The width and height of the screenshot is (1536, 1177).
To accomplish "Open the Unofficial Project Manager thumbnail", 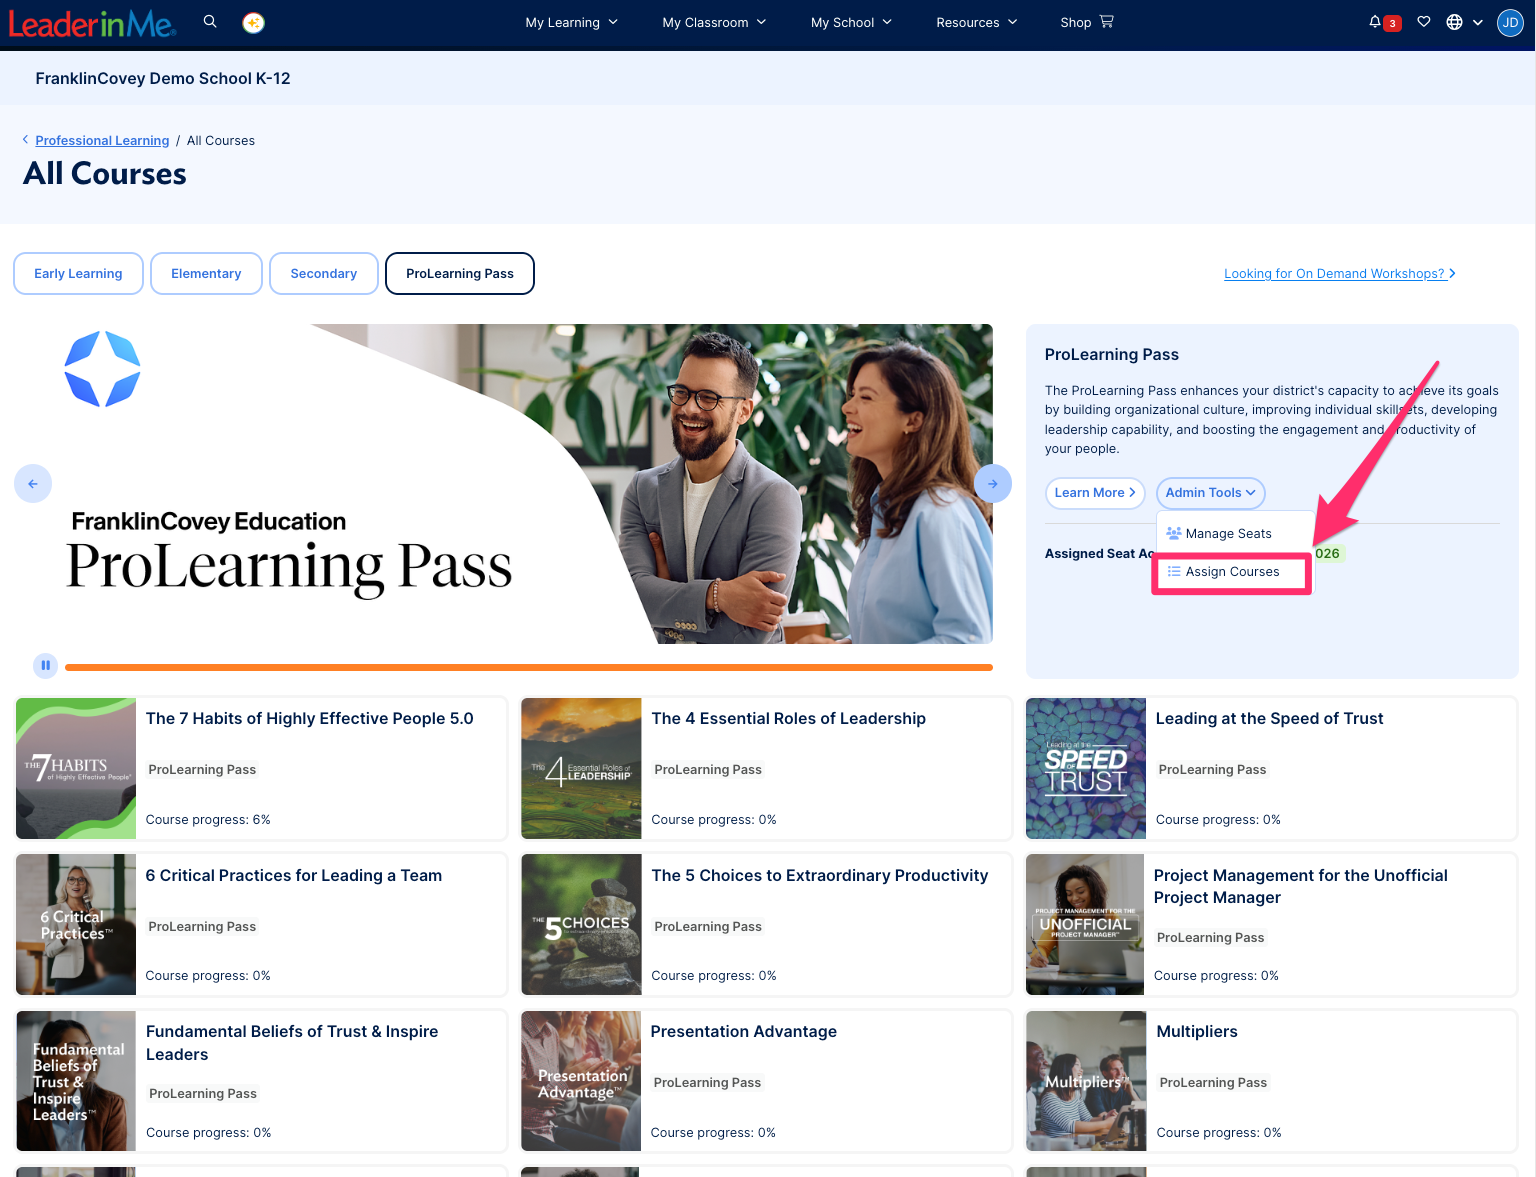I will 1085,925.
